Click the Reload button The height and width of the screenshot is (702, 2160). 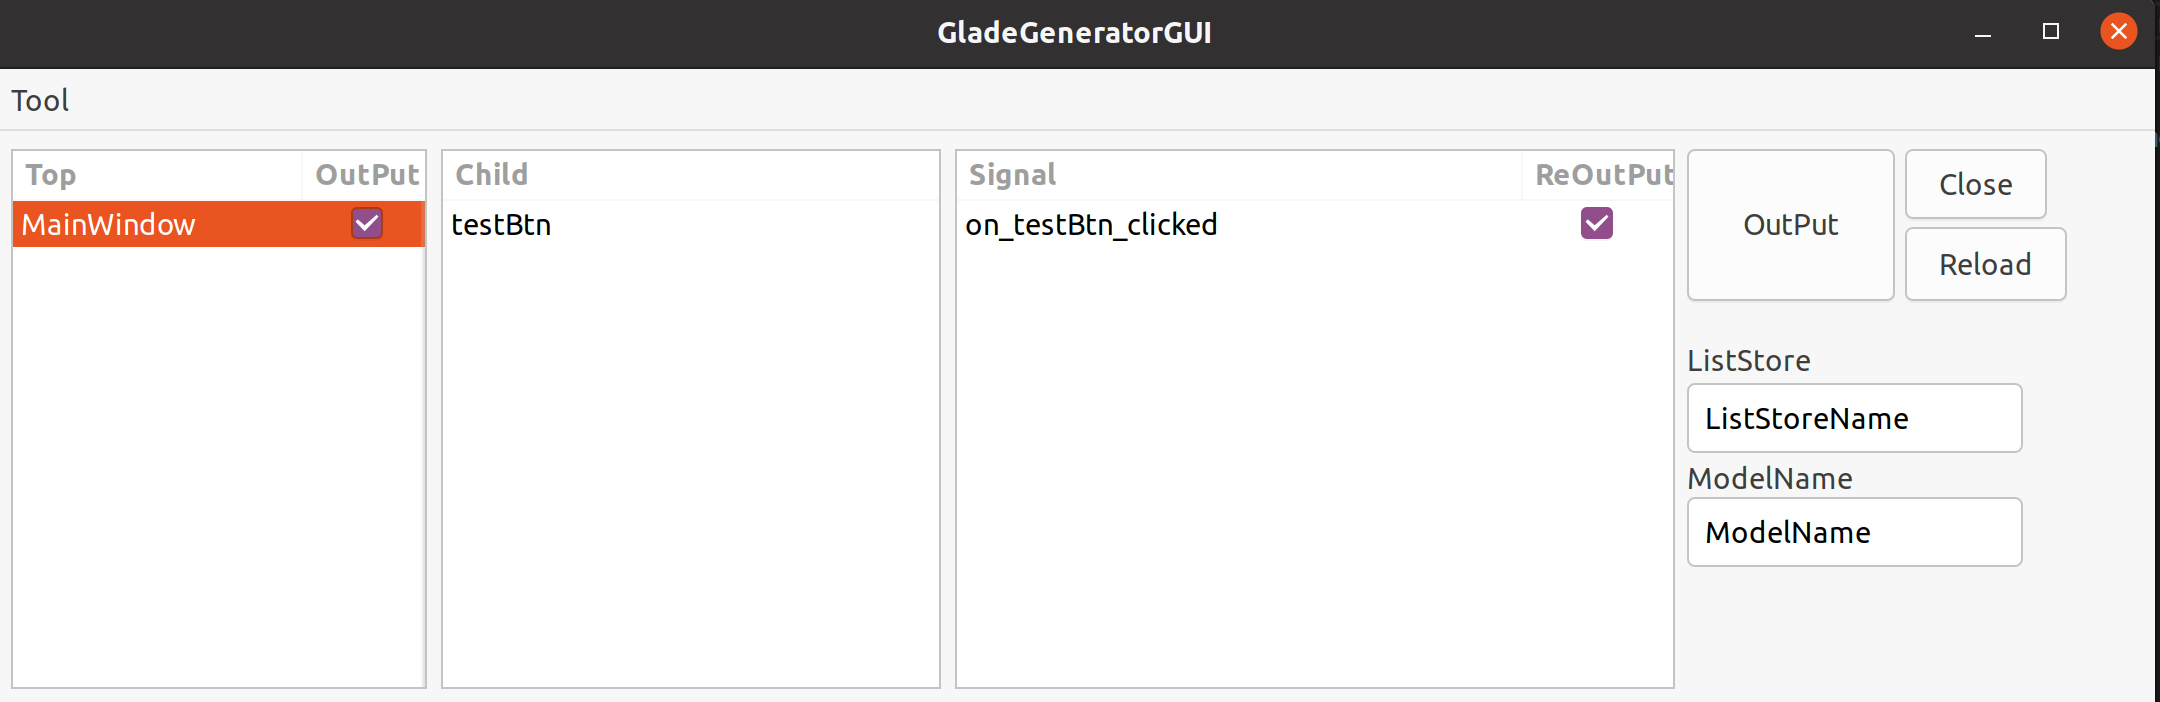click(x=1984, y=263)
